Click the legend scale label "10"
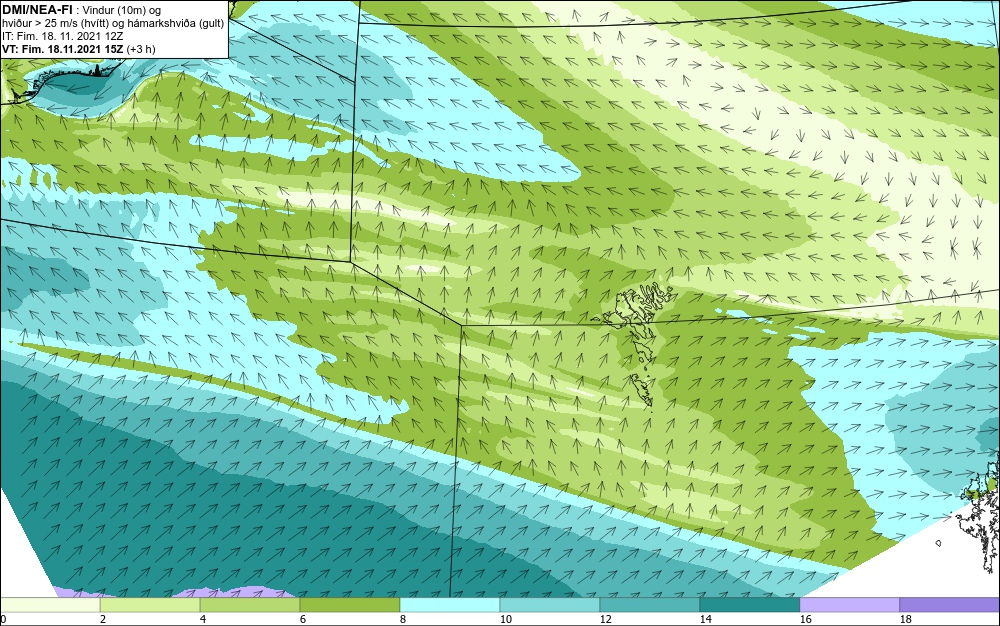 click(506, 619)
